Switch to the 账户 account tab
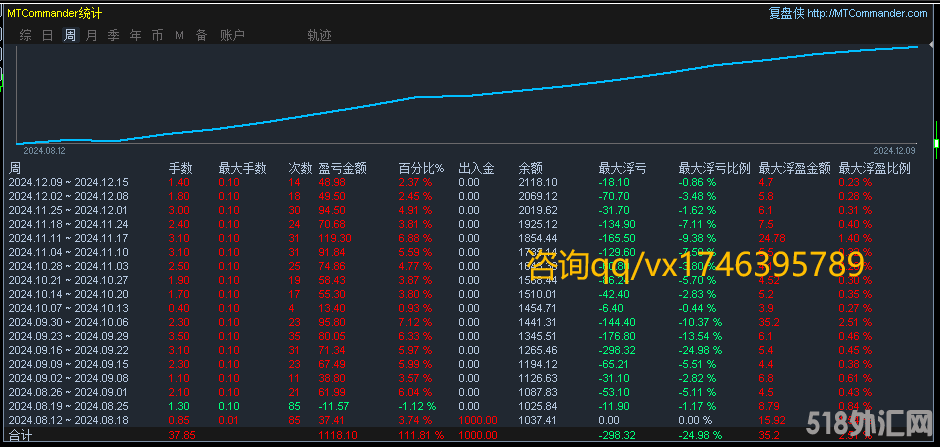 pos(232,35)
